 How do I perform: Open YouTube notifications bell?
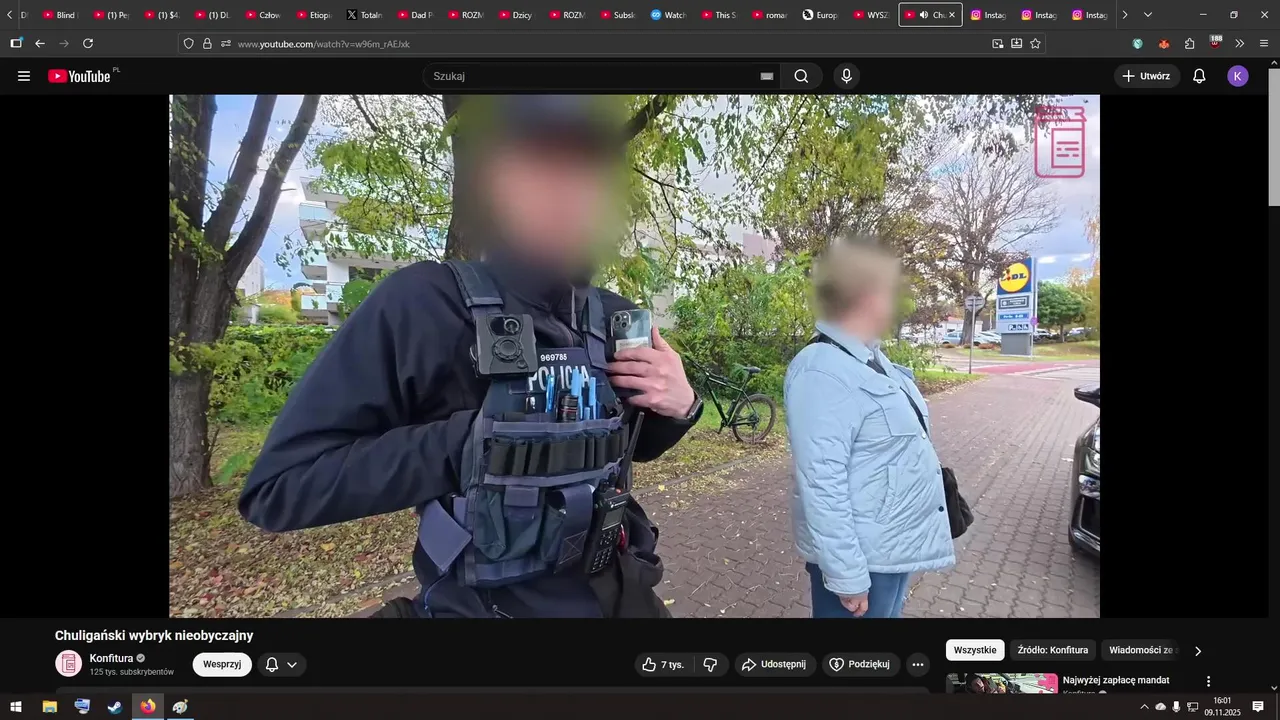(1199, 76)
